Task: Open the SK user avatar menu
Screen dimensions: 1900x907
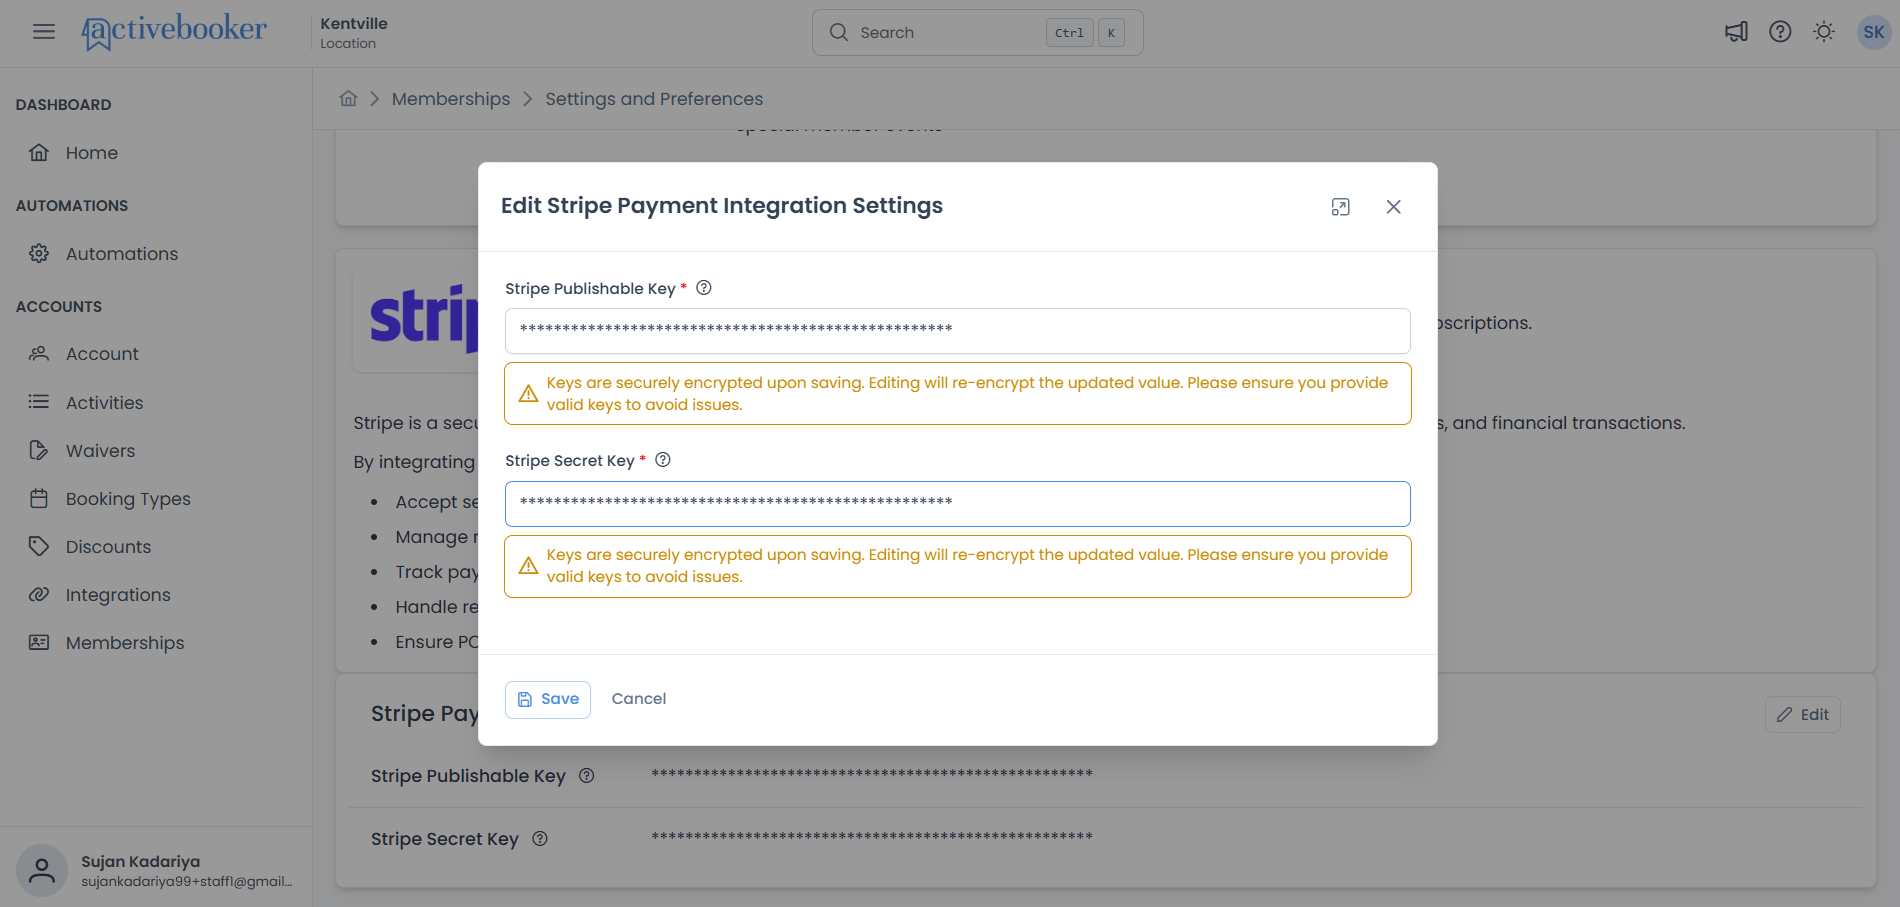Action: tap(1873, 32)
